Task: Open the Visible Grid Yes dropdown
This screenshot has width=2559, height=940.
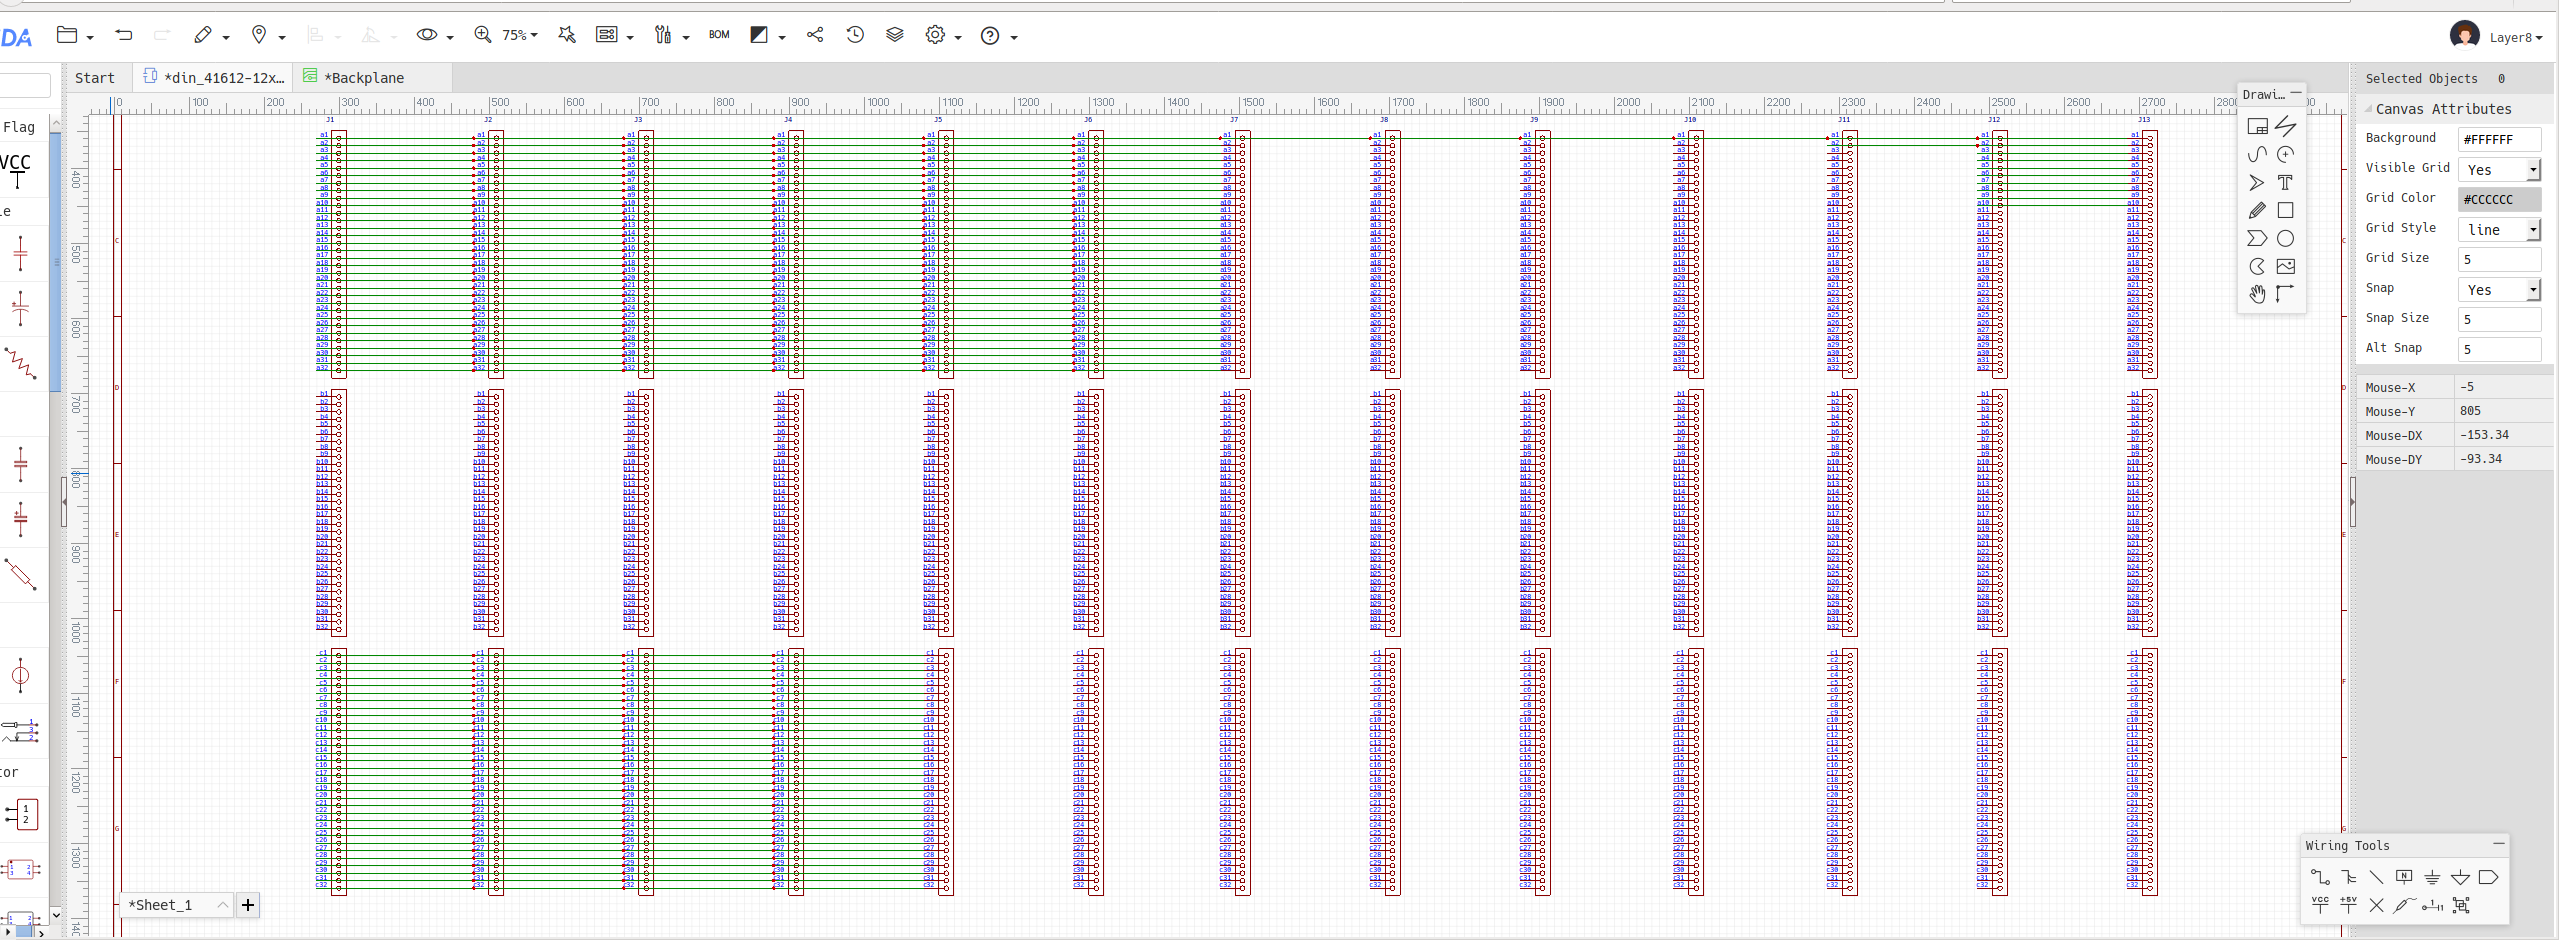Action: pos(2499,169)
